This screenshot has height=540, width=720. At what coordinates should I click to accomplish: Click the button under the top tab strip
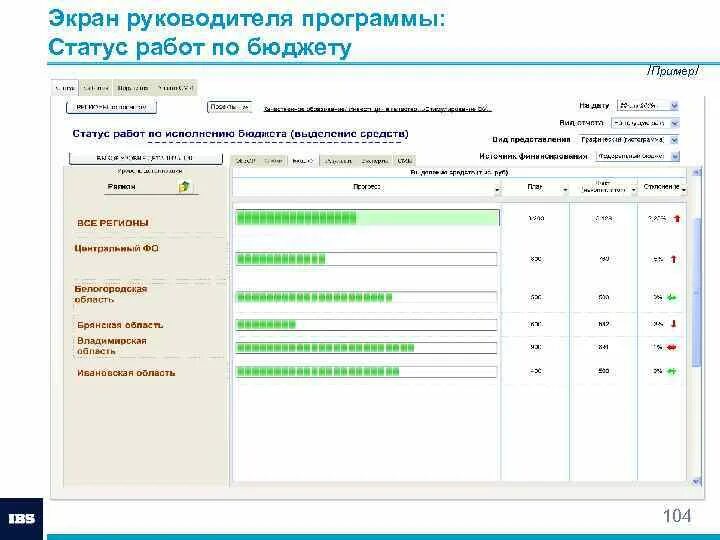click(112, 107)
